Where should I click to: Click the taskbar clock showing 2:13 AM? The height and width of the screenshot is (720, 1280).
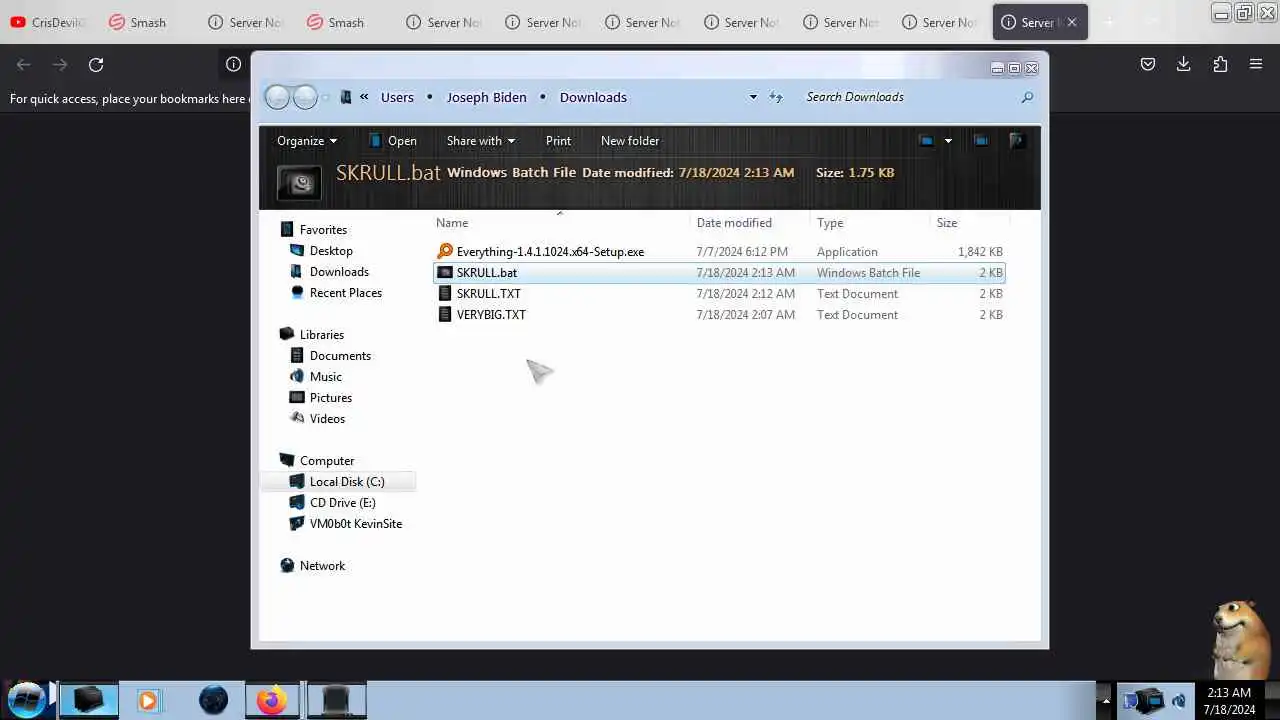[1229, 700]
